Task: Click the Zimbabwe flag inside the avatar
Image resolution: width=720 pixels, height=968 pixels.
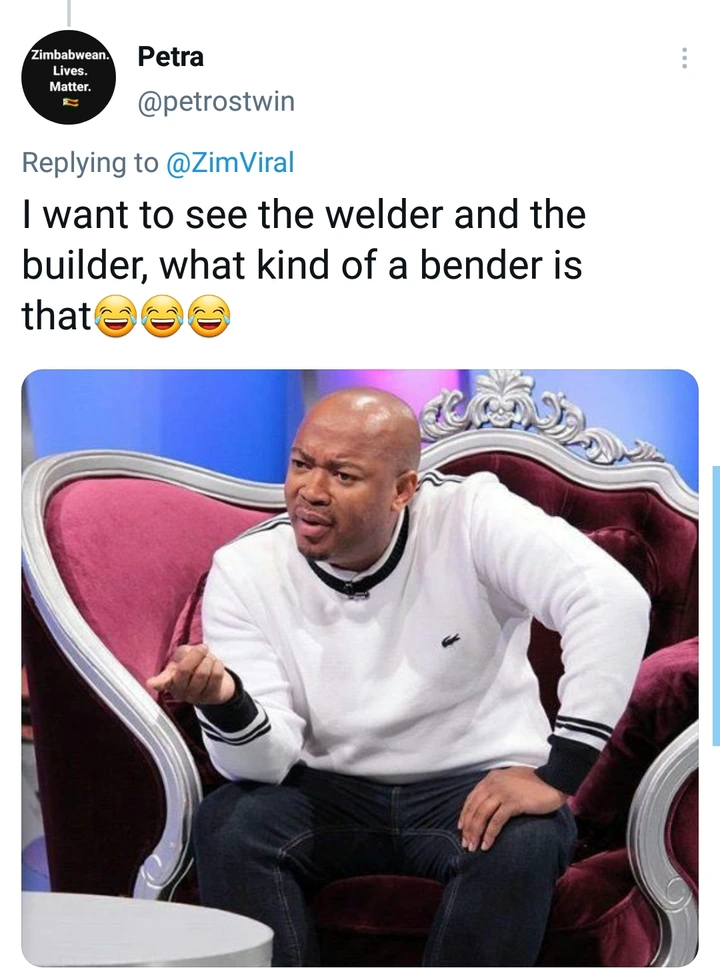Action: click(69, 102)
